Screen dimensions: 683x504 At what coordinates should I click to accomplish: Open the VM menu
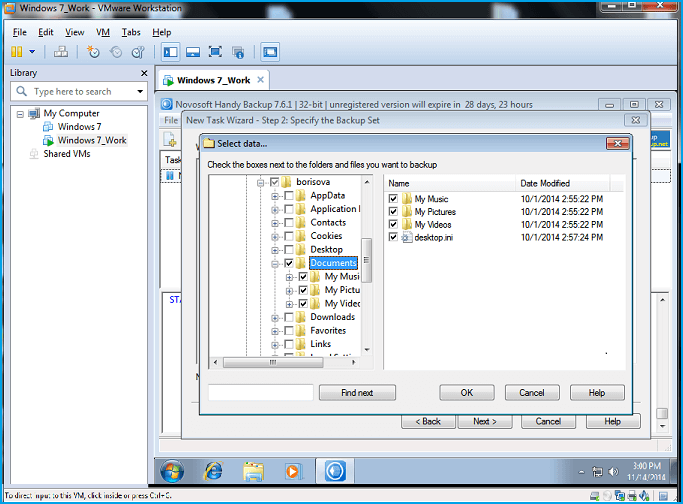103,32
